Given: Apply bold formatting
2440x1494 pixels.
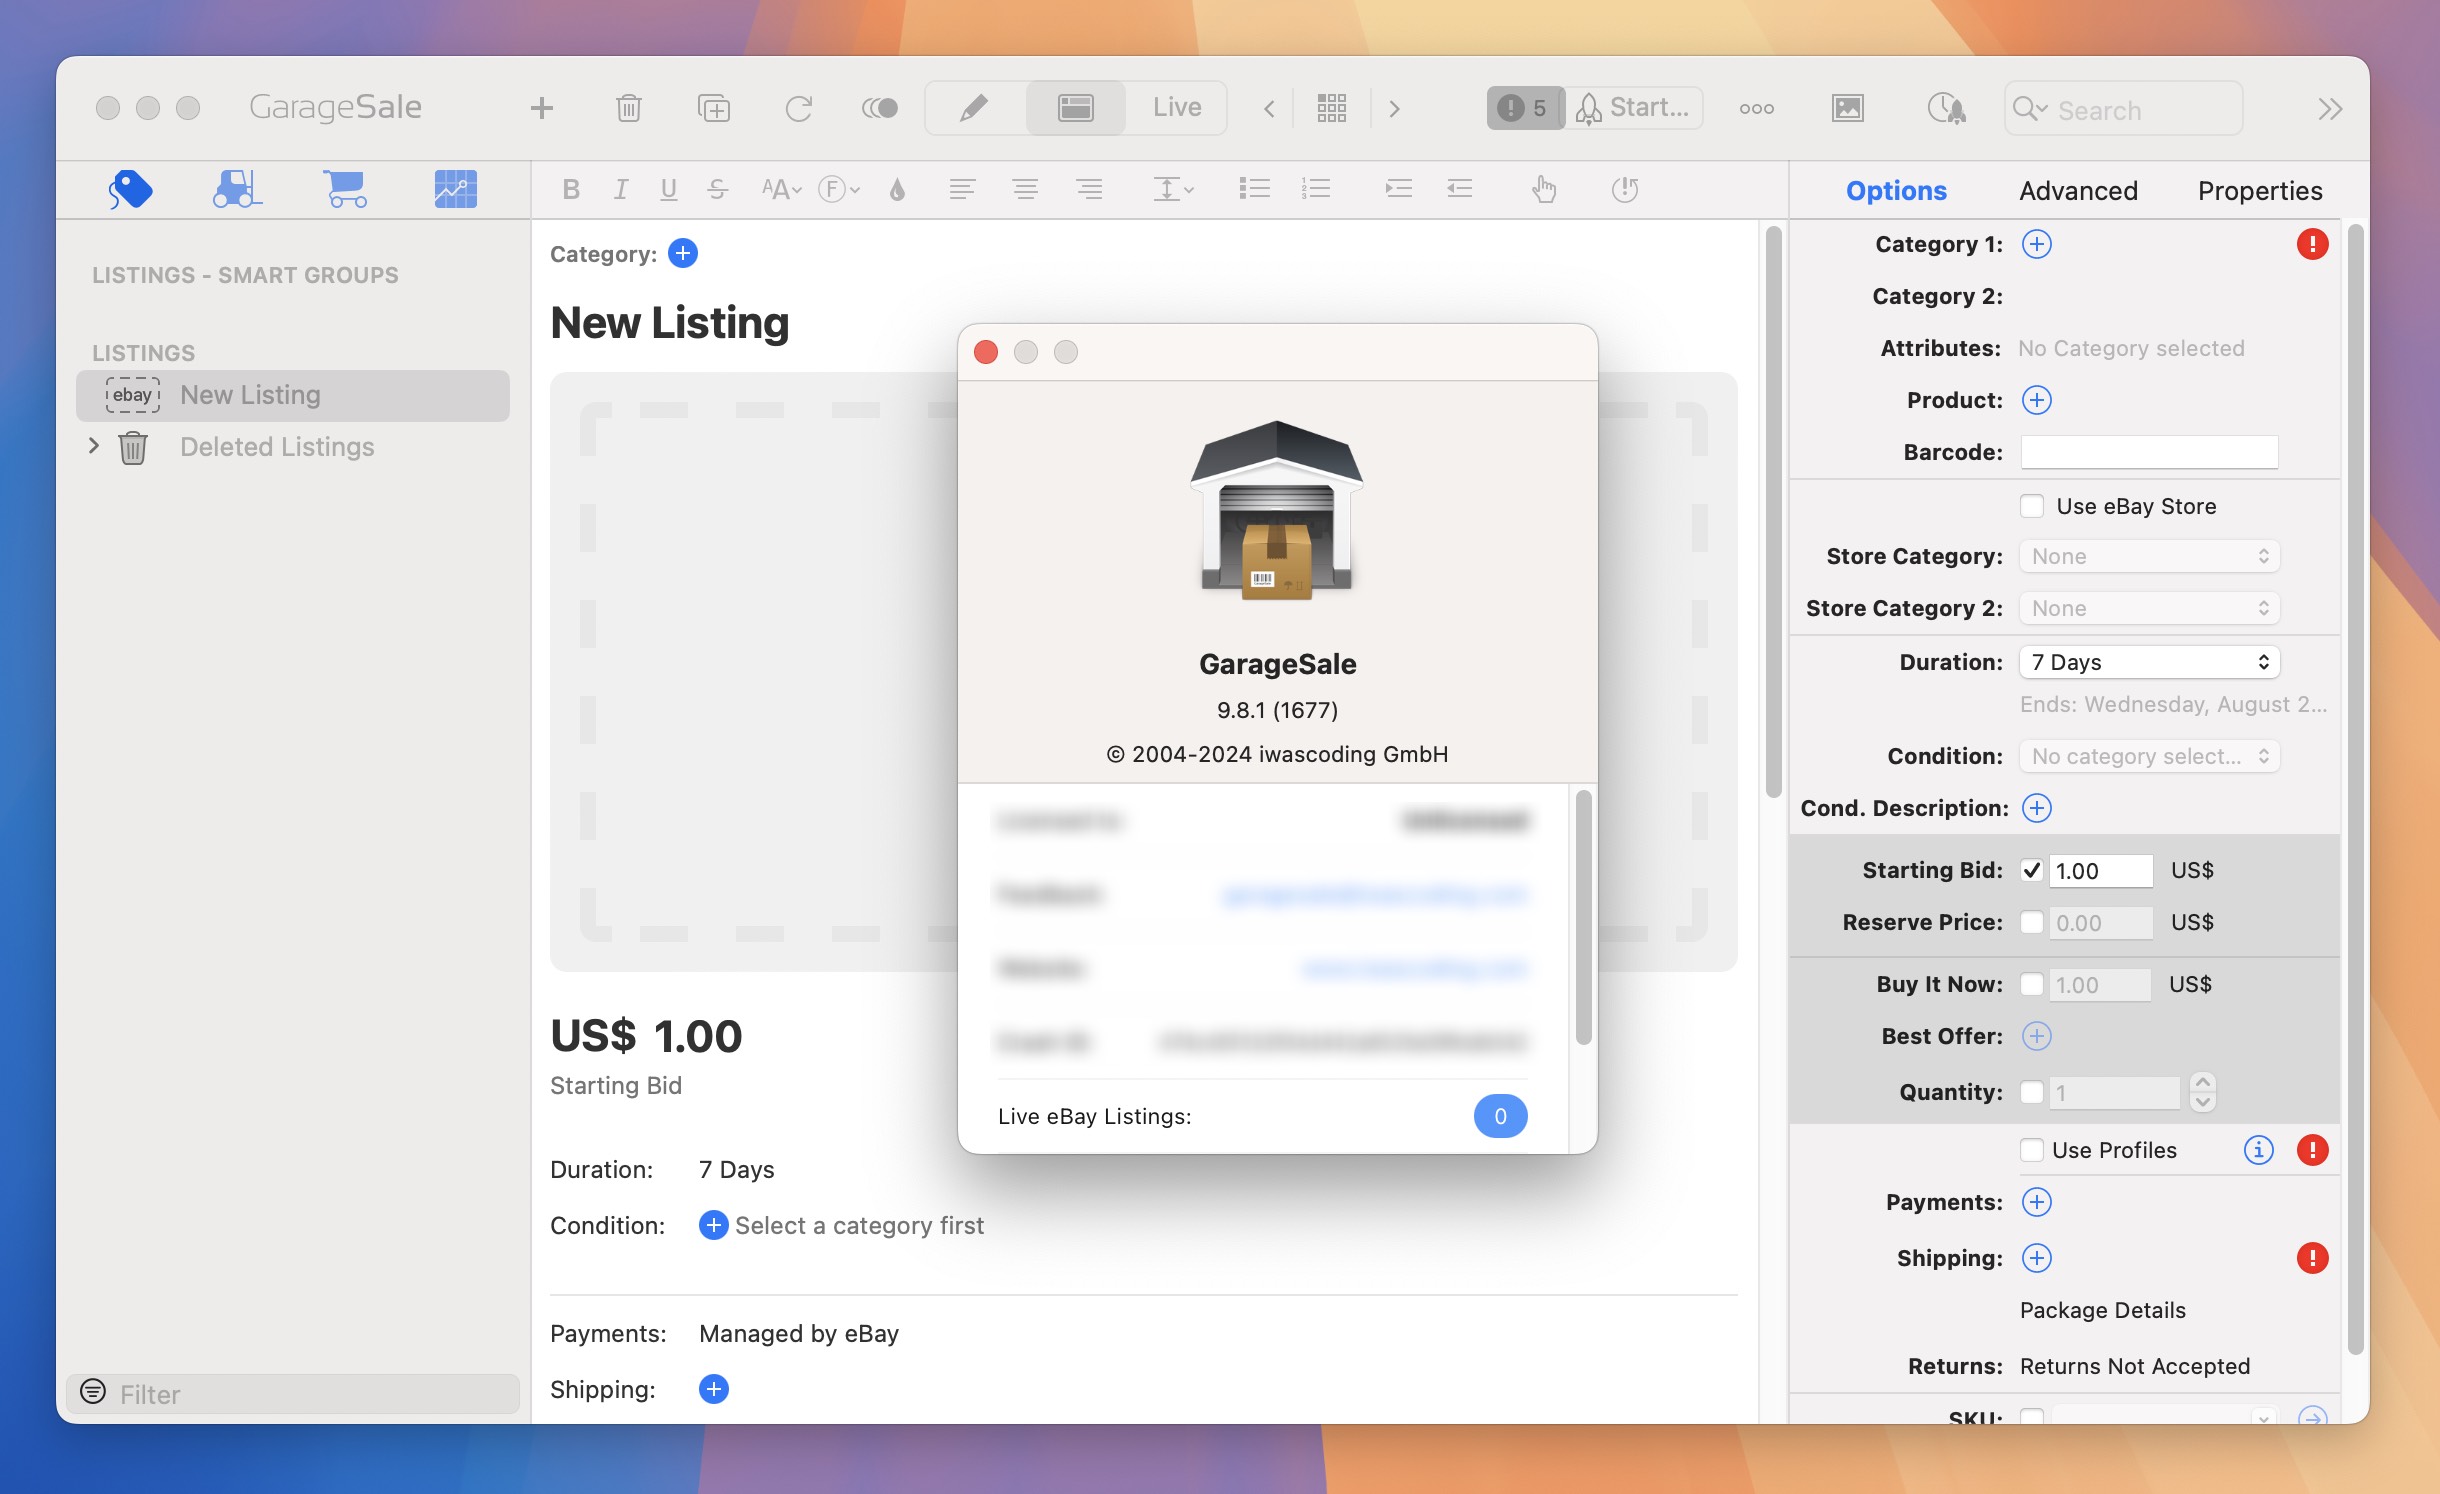Looking at the screenshot, I should (x=571, y=189).
